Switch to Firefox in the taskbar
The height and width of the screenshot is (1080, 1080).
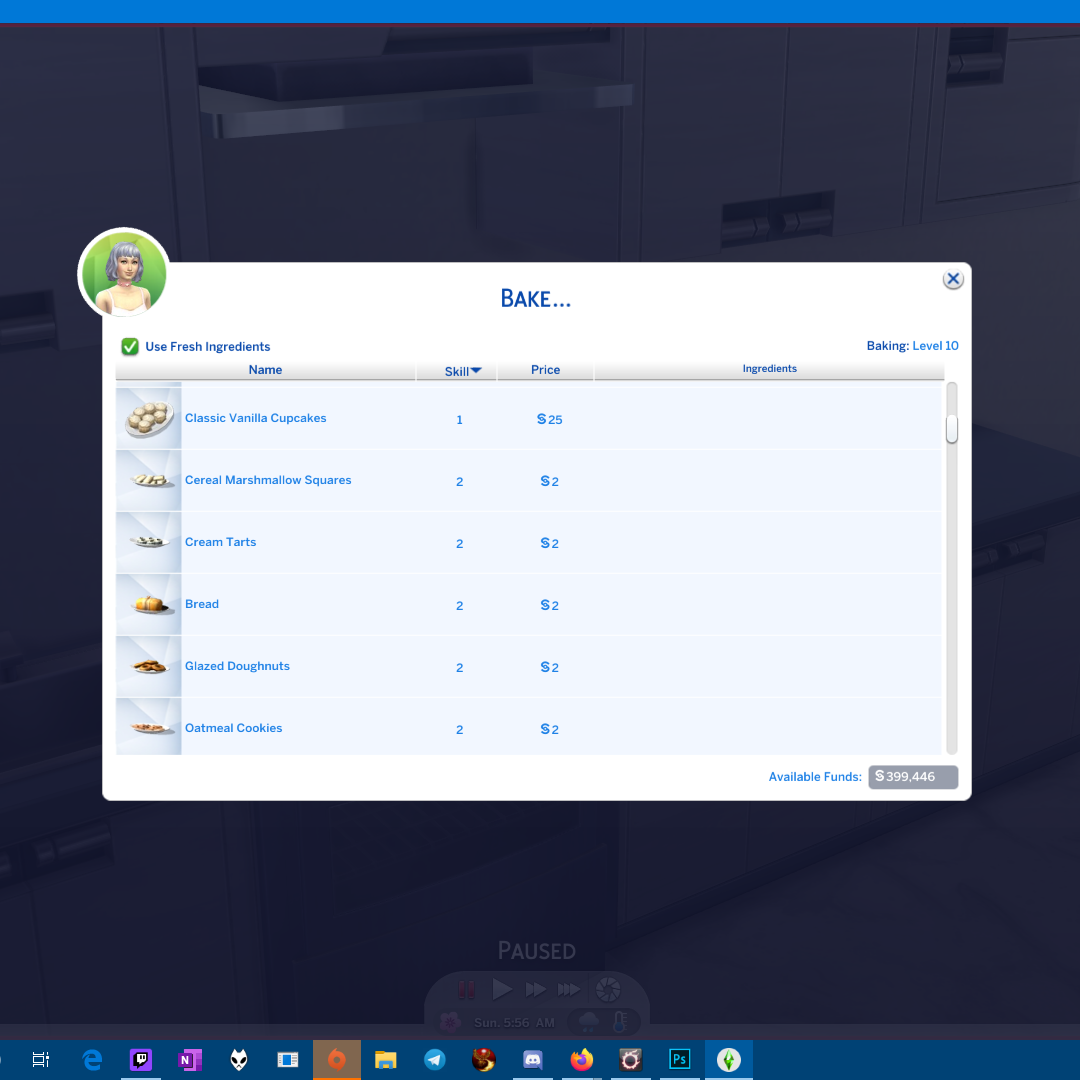[x=582, y=1059]
